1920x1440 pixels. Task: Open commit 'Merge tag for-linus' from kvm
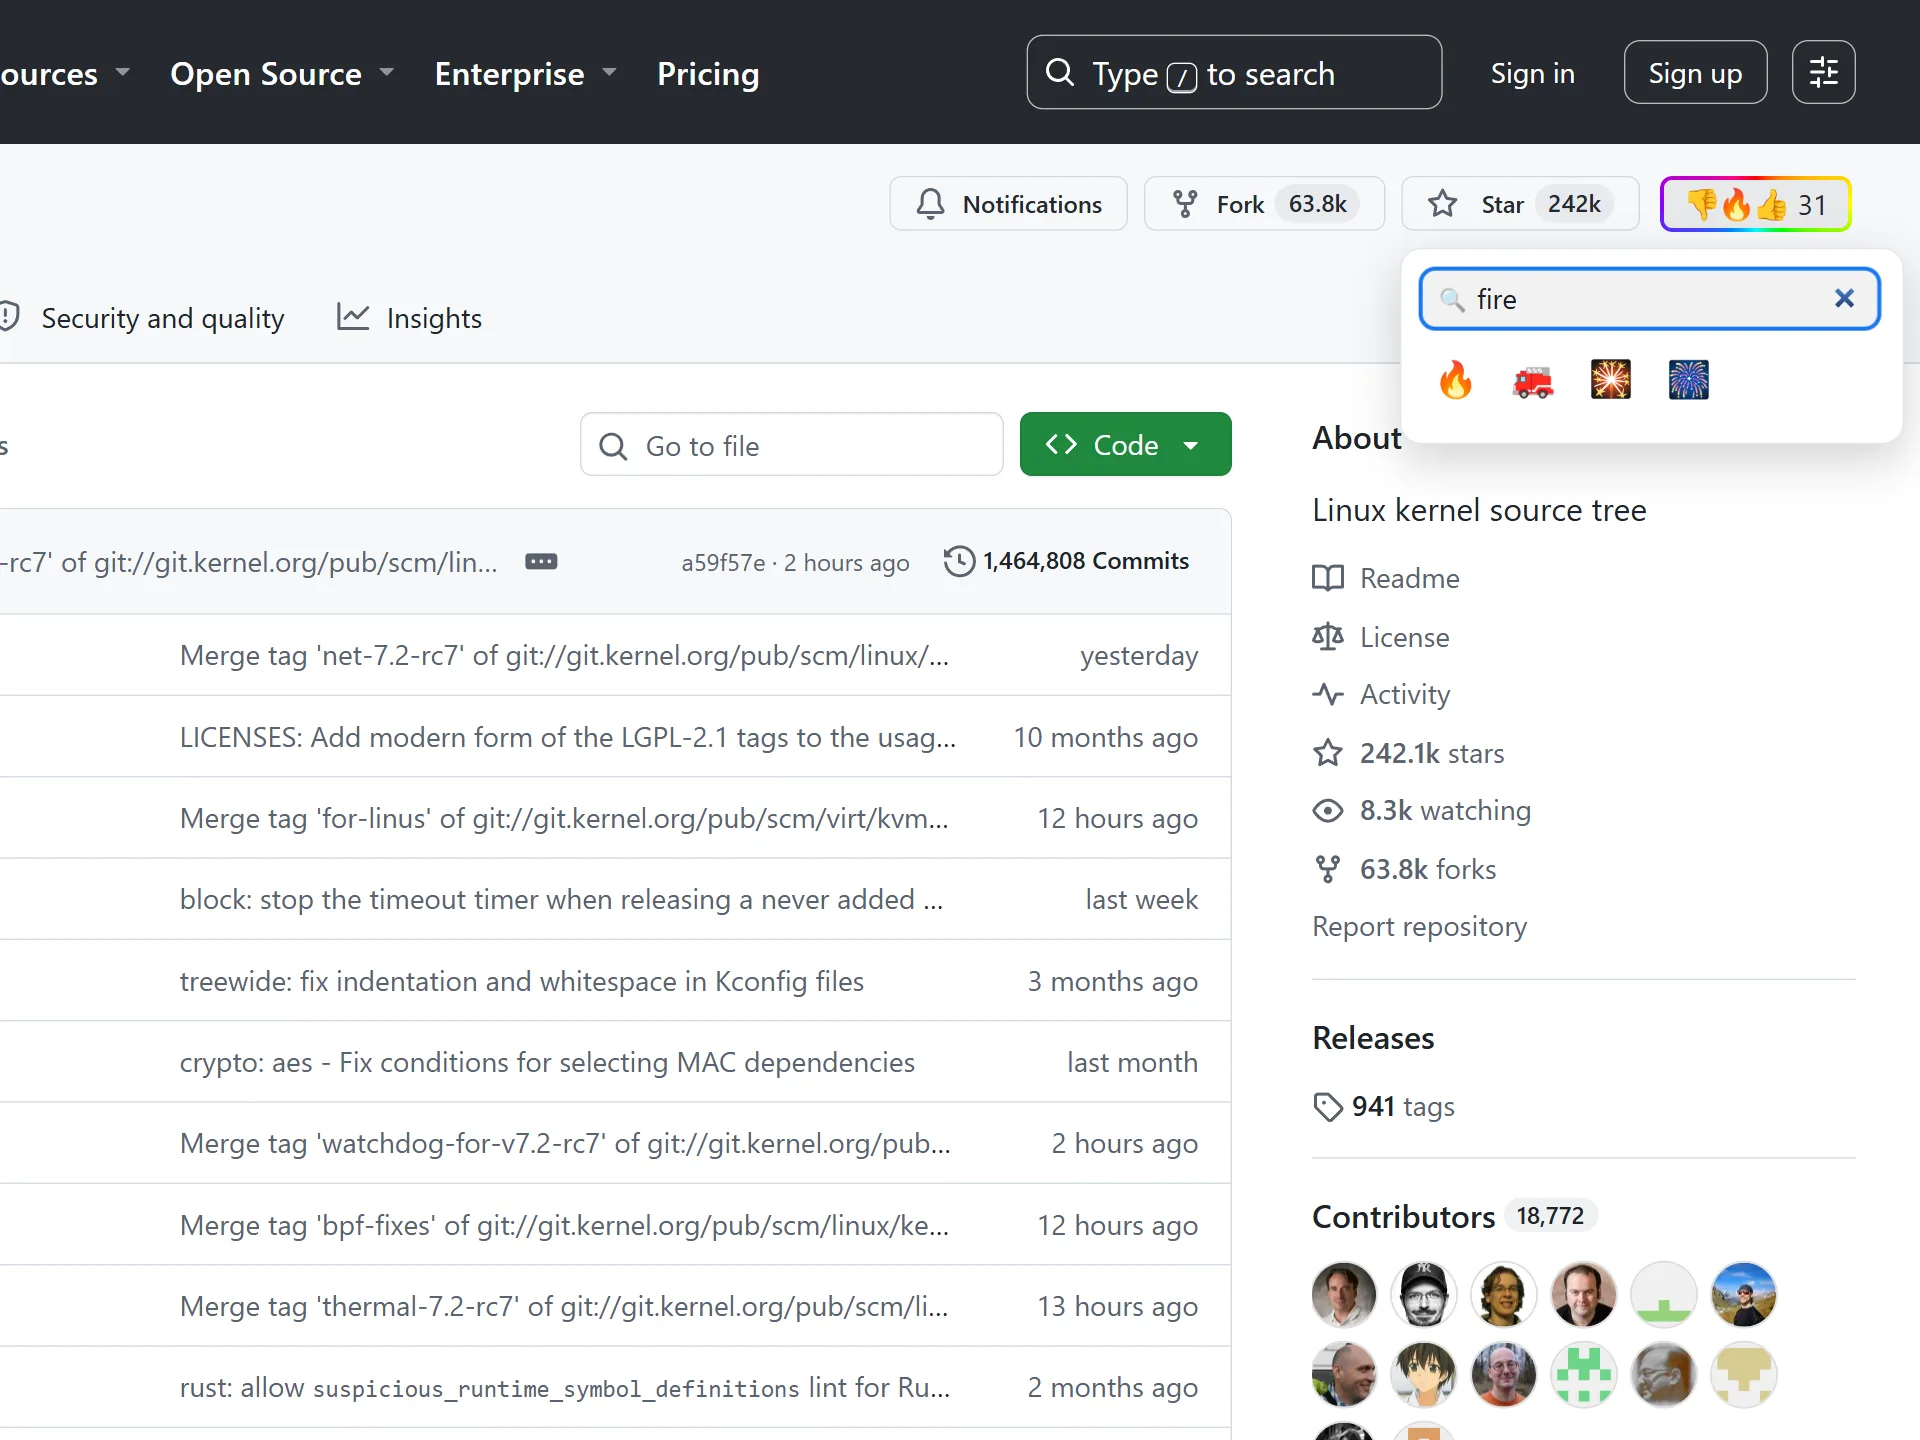(564, 818)
